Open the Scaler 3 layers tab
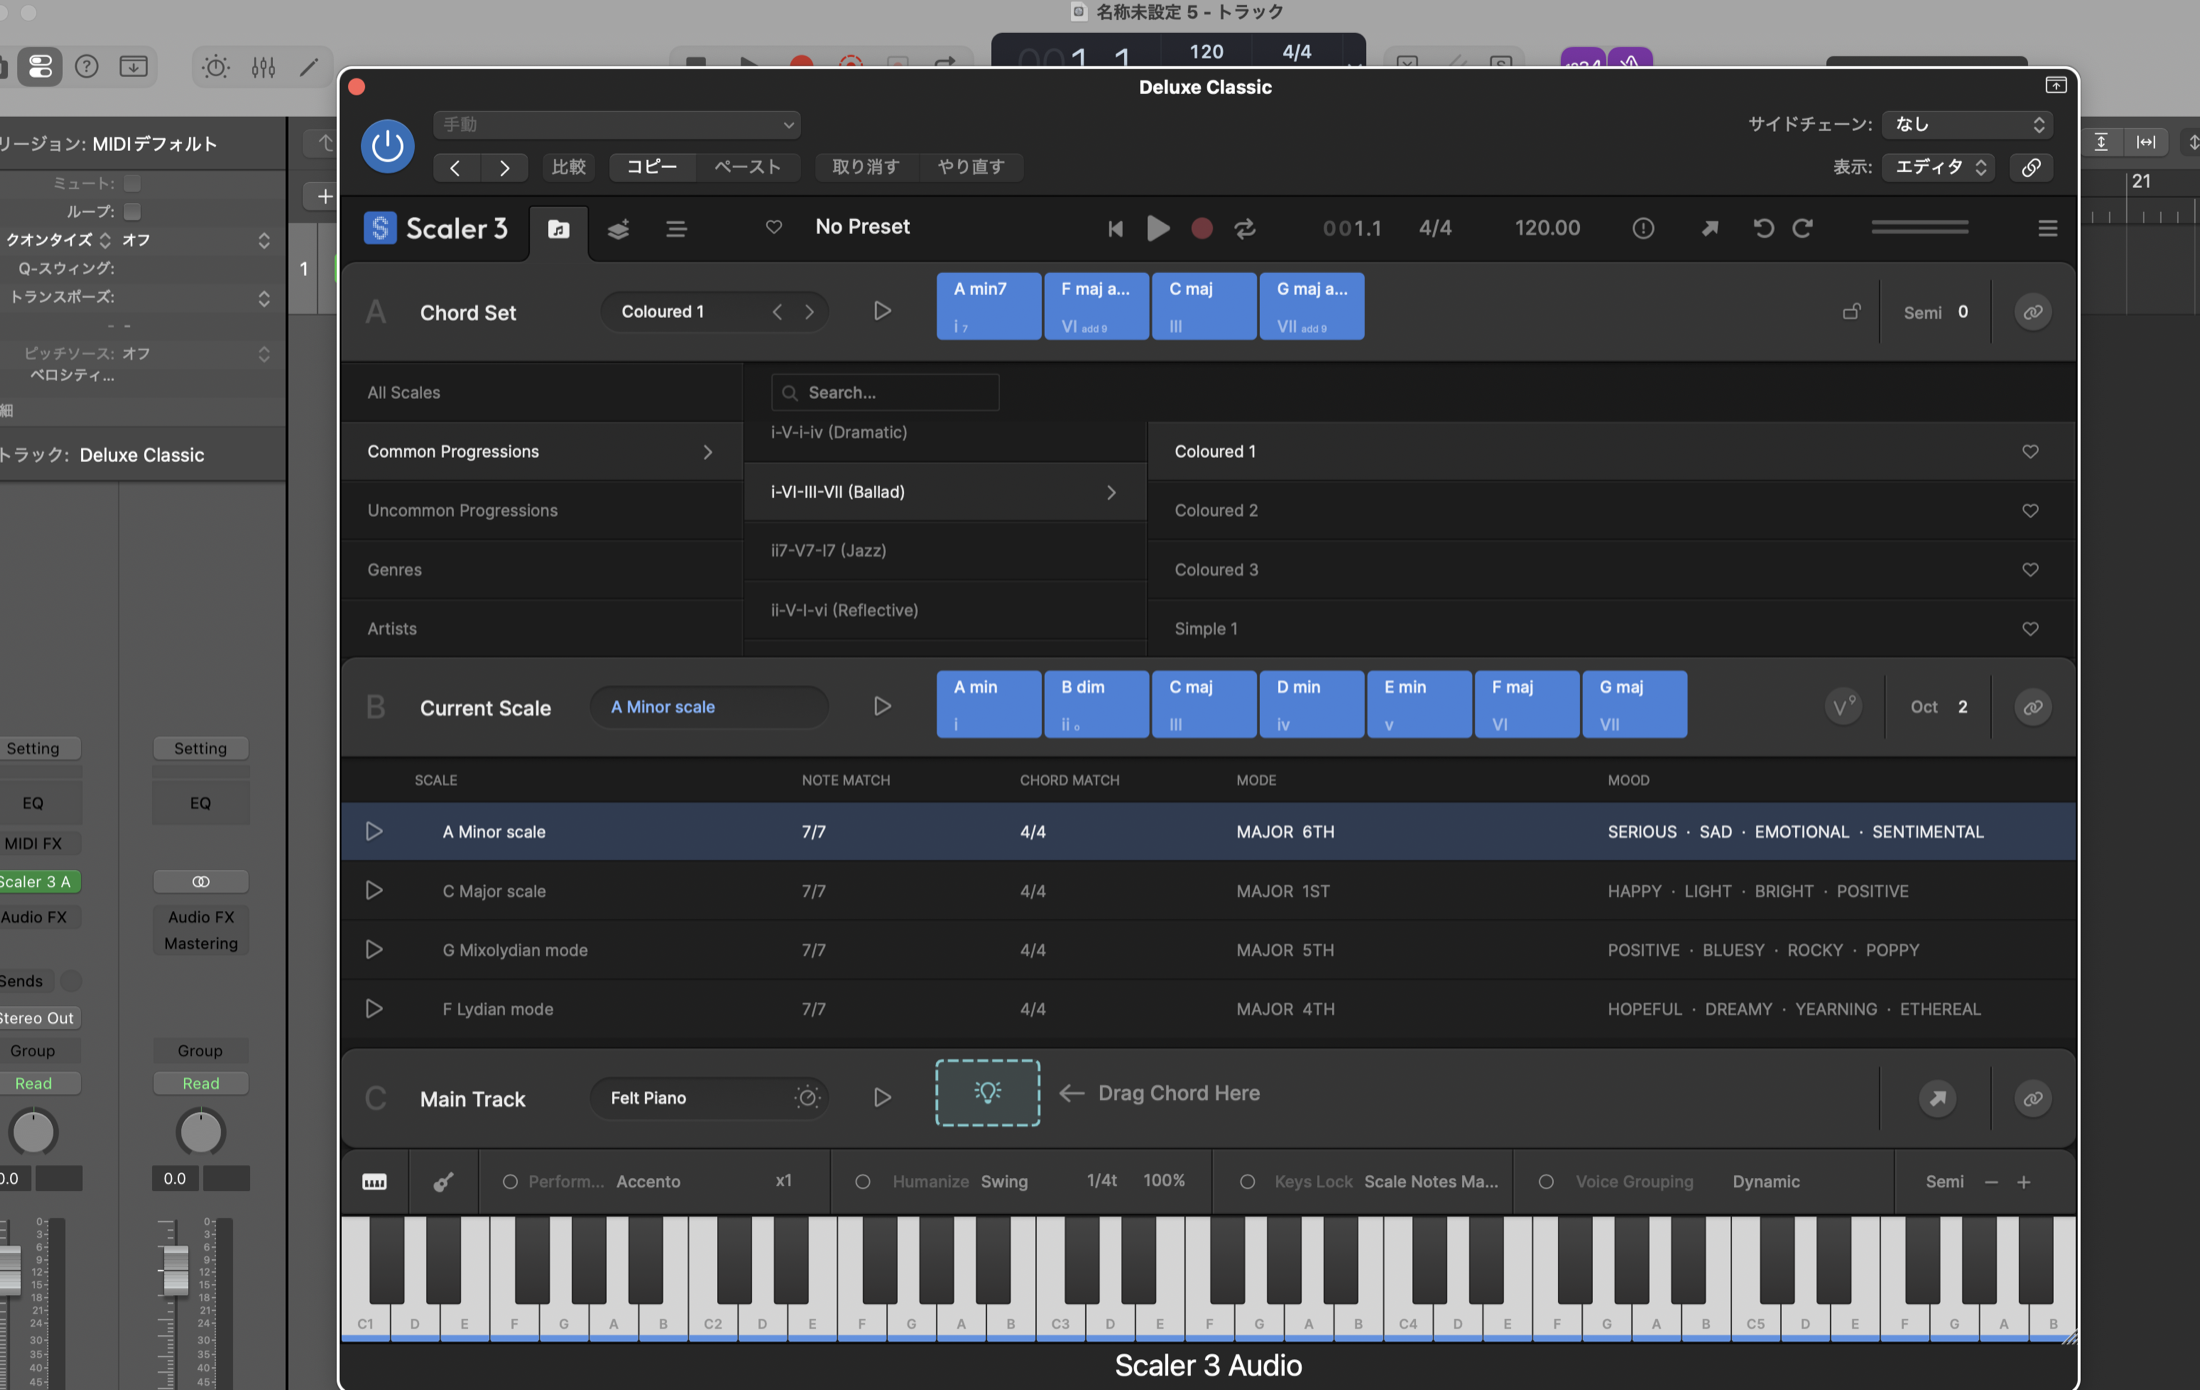This screenshot has width=2200, height=1390. click(x=618, y=229)
